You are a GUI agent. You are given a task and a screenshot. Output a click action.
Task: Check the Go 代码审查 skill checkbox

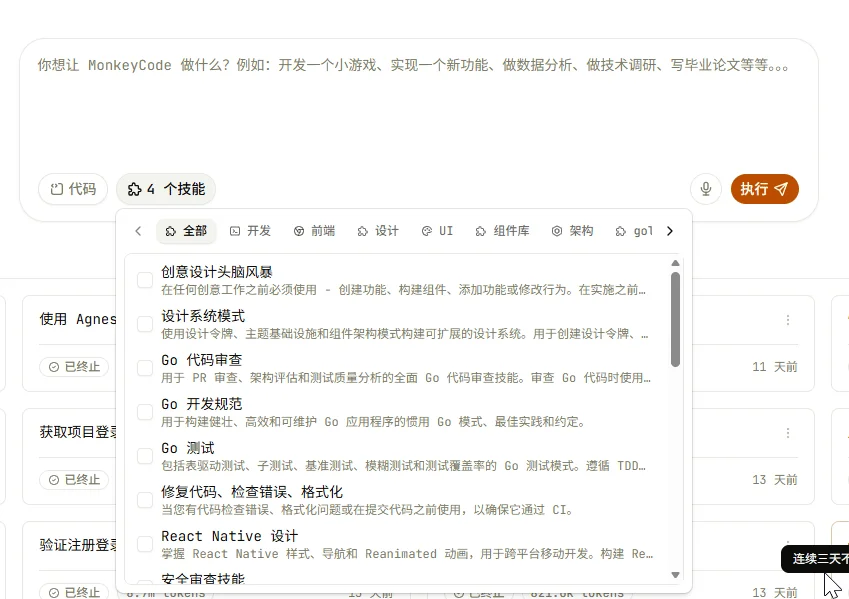145,368
